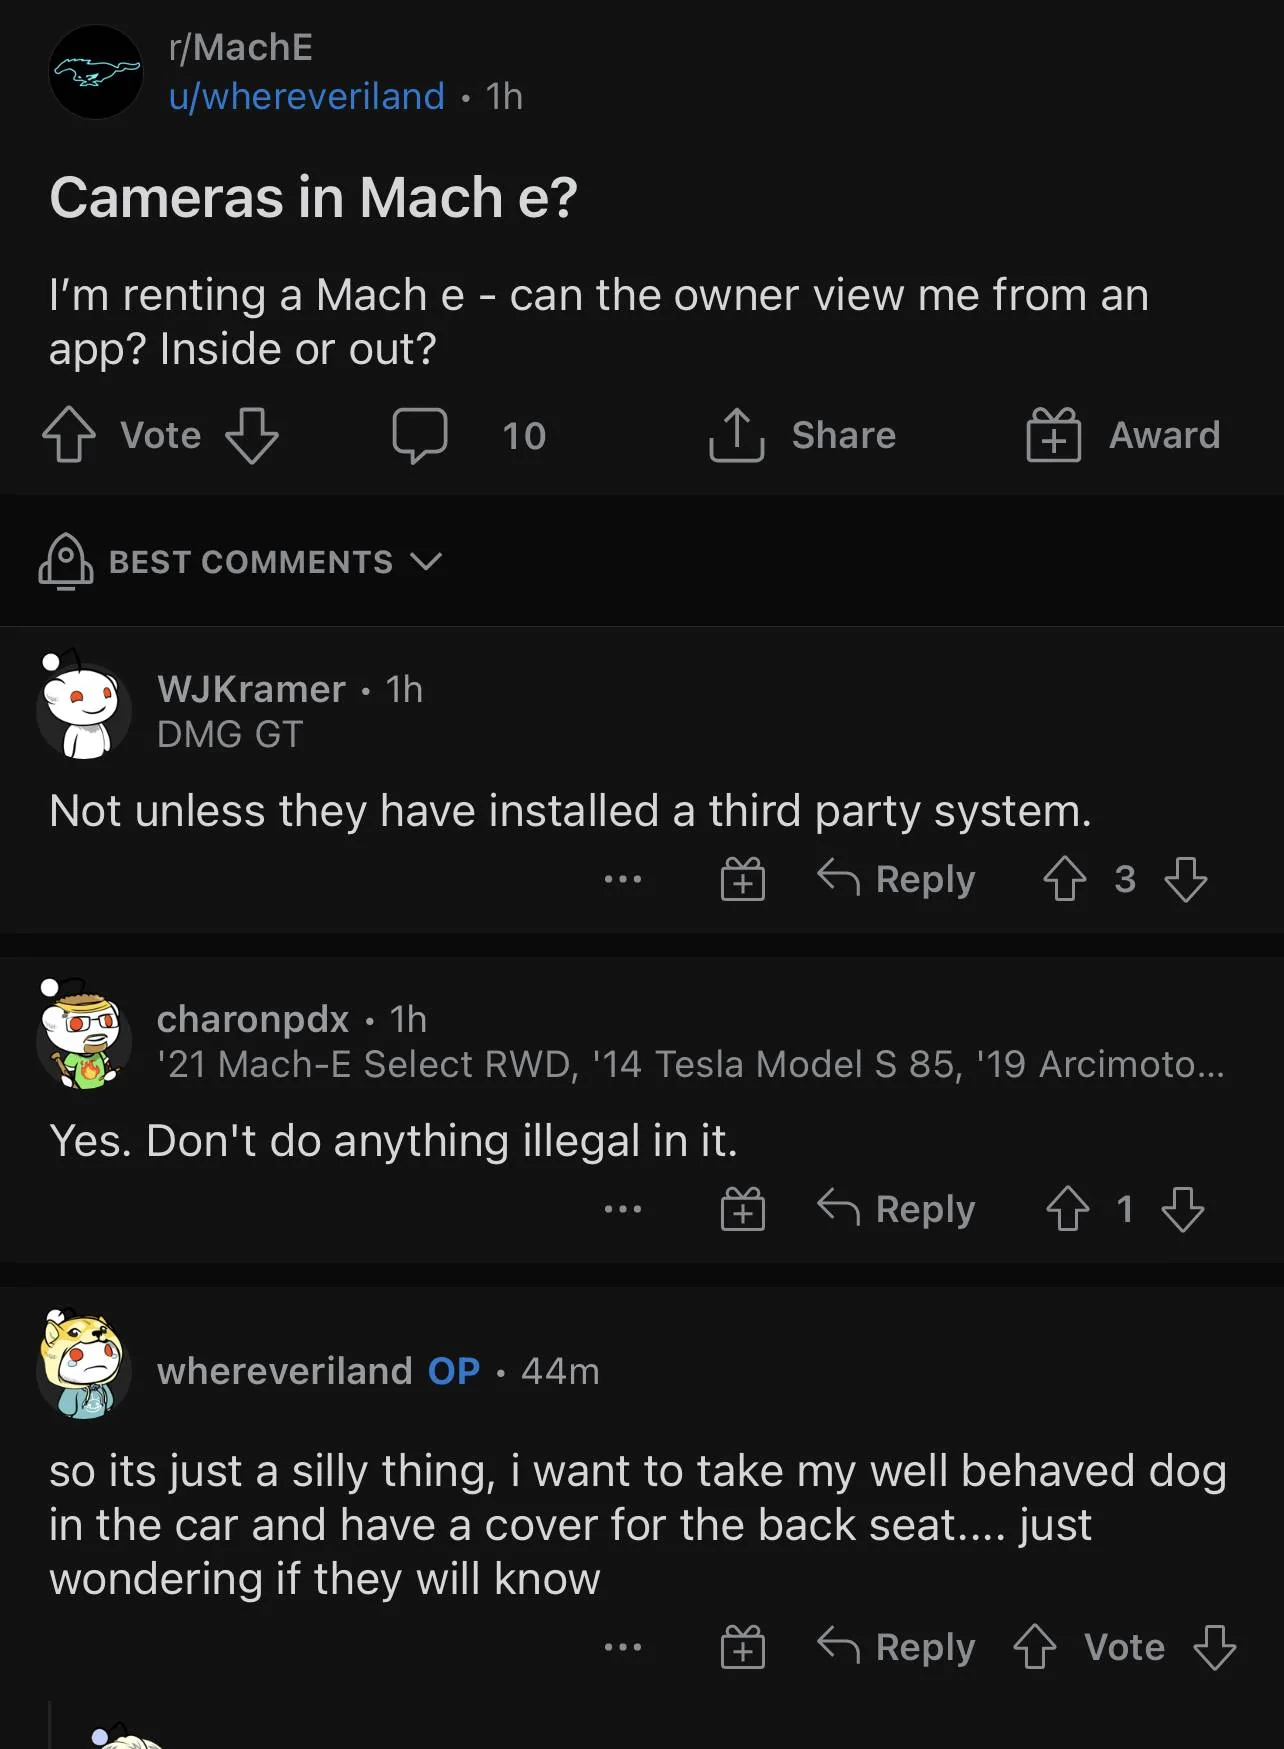Image resolution: width=1284 pixels, height=1749 pixels.
Task: Open more options on WJKramer's comment
Action: tap(623, 880)
